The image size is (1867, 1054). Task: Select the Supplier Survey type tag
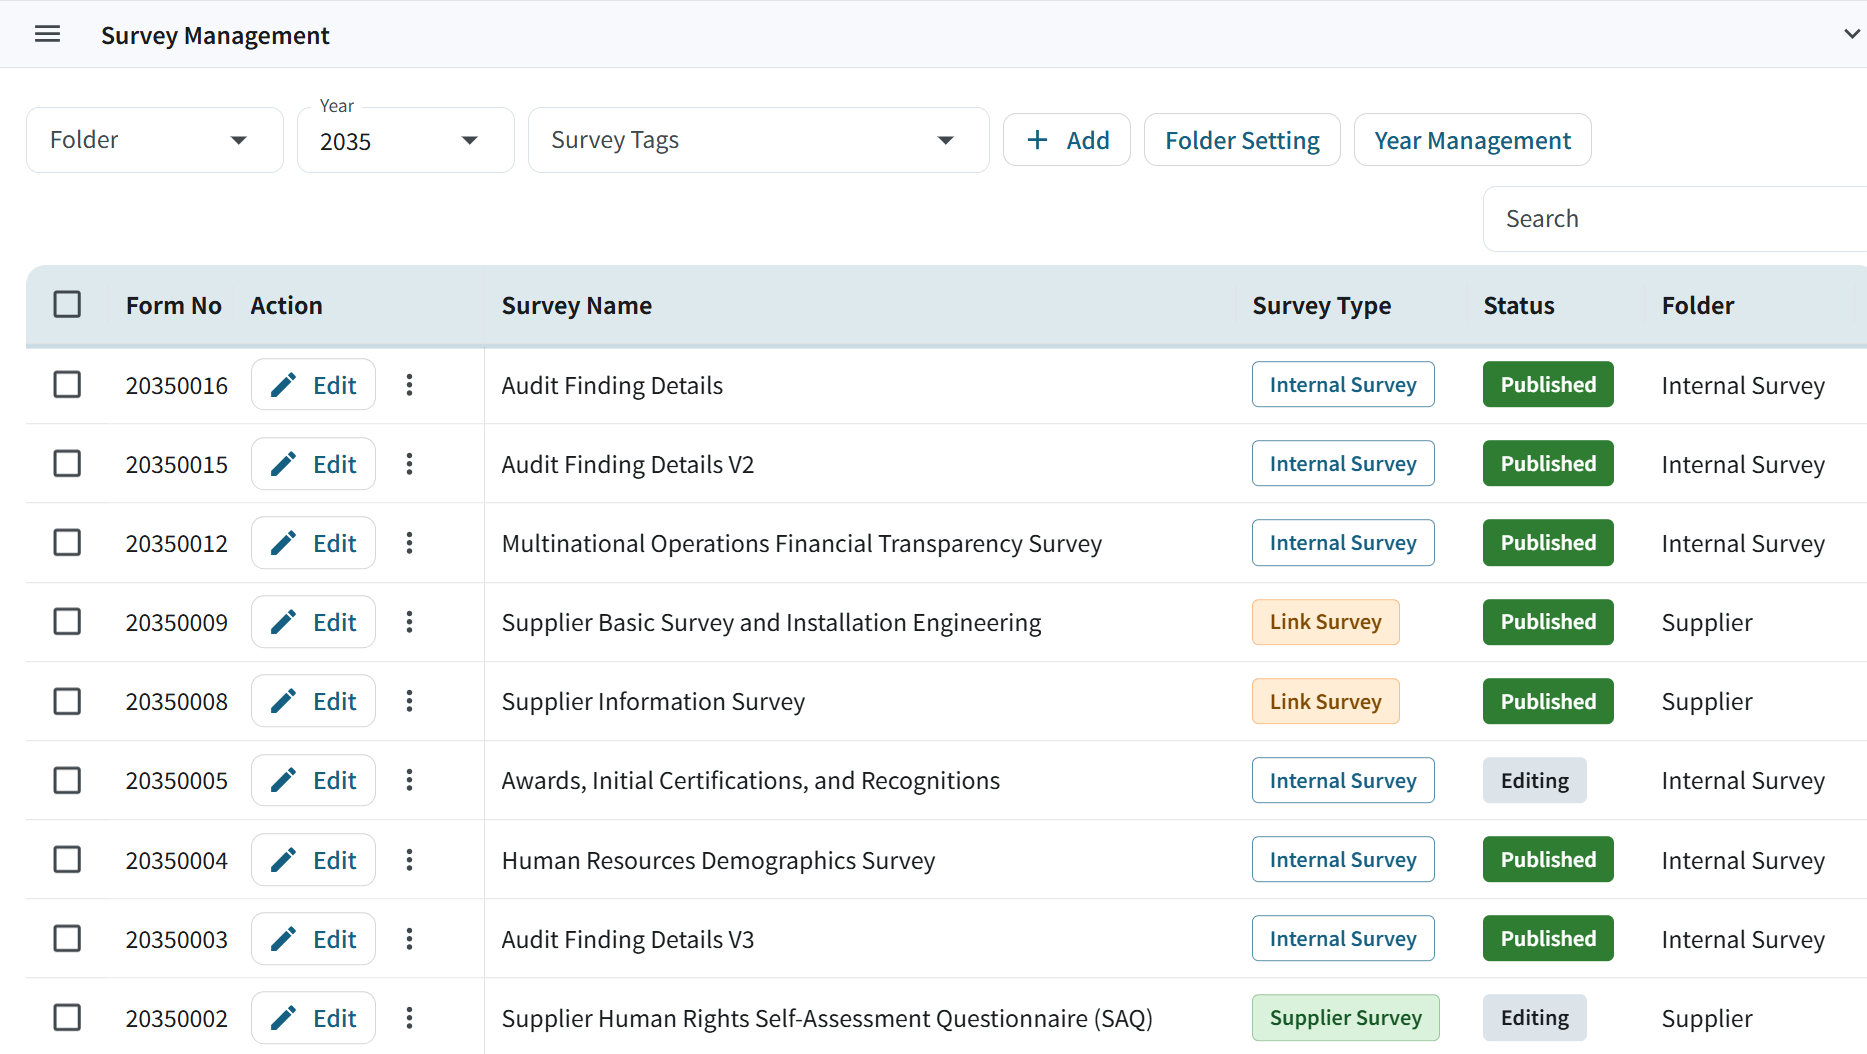(x=1345, y=1017)
